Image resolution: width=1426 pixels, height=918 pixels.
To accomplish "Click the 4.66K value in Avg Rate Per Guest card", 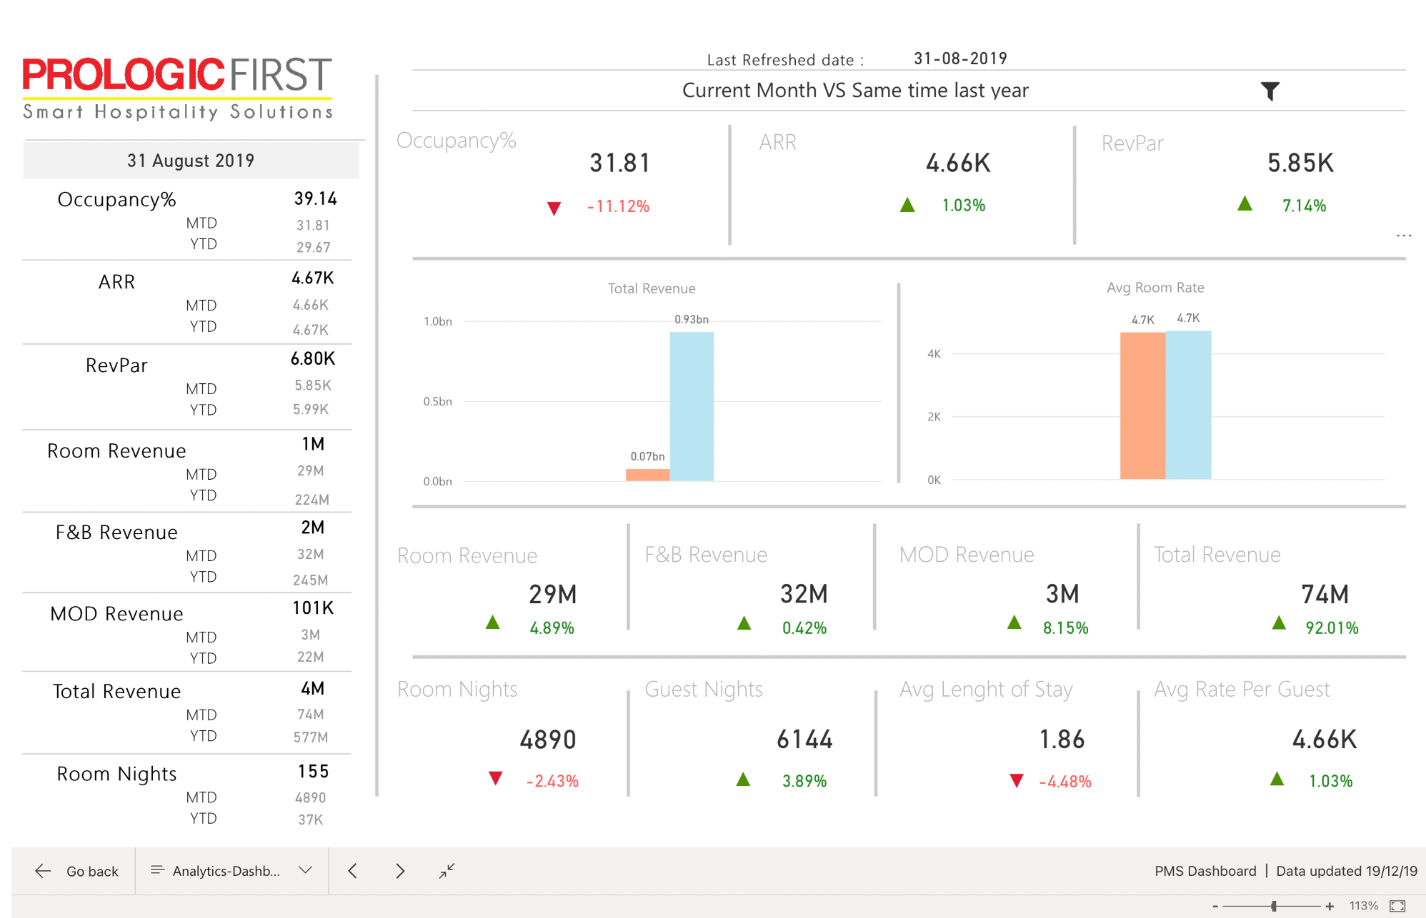I will click(1324, 739).
